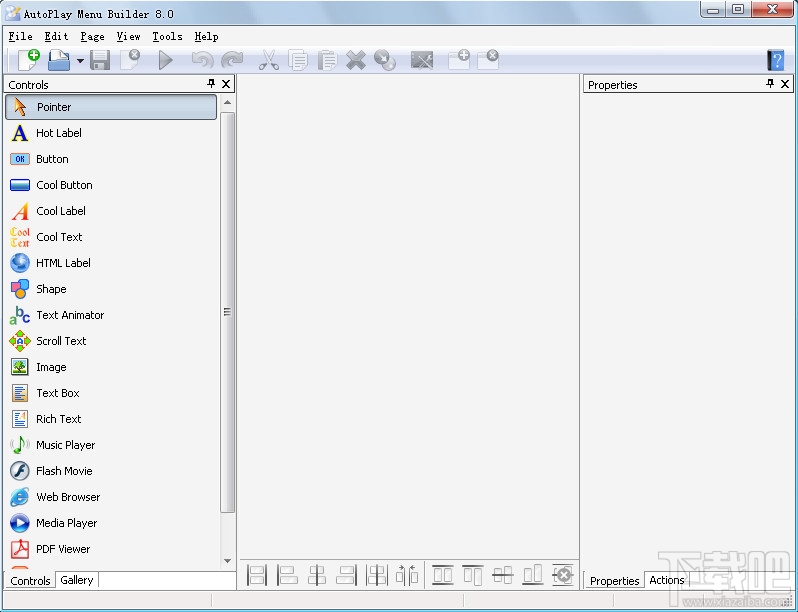The width and height of the screenshot is (798, 612).
Task: Select the HTML Label control
Action: (x=111, y=263)
